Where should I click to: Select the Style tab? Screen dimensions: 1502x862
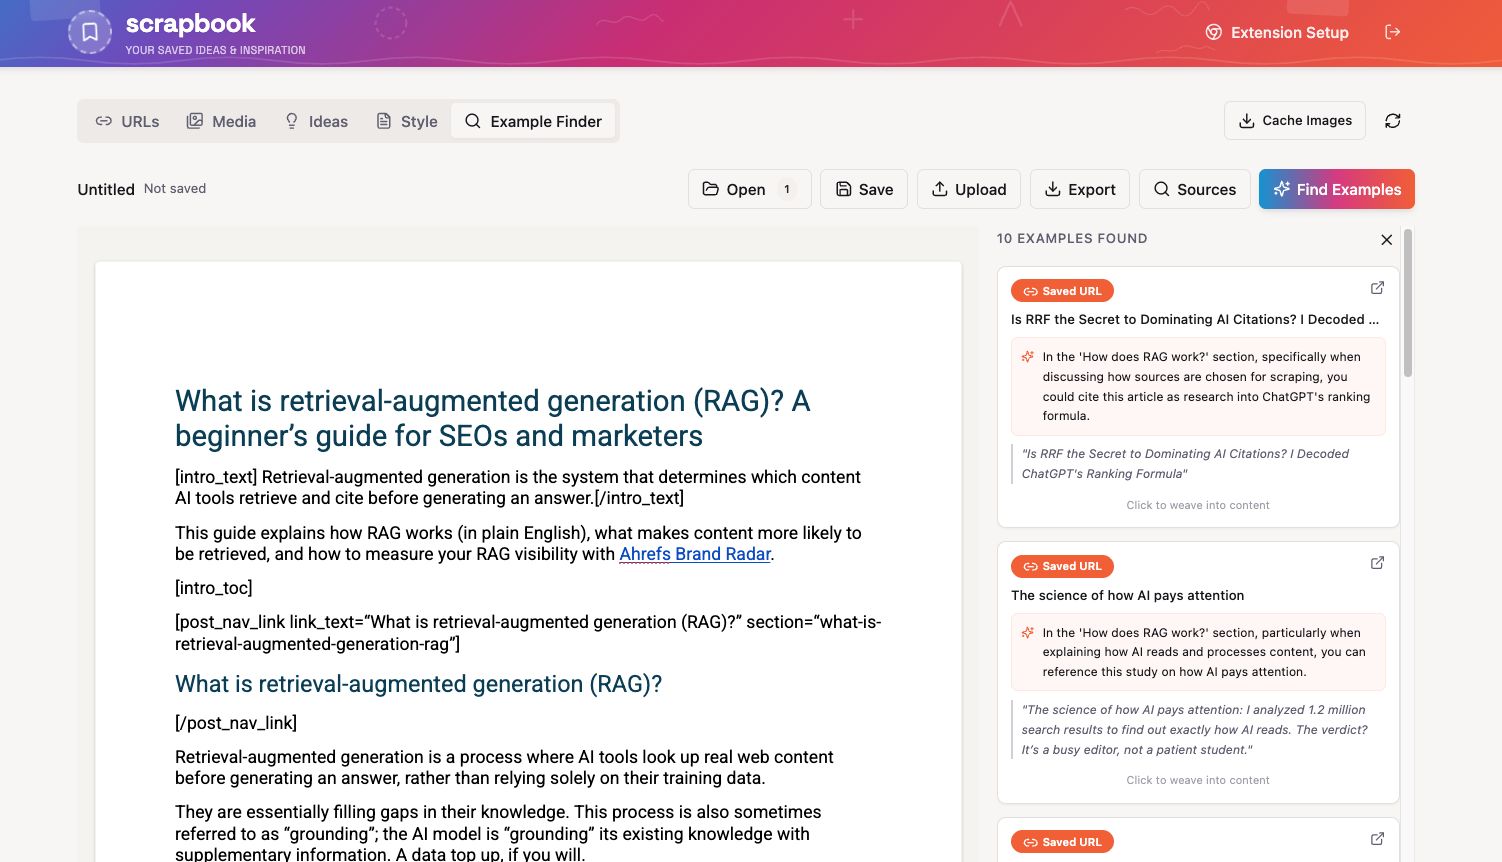click(406, 120)
